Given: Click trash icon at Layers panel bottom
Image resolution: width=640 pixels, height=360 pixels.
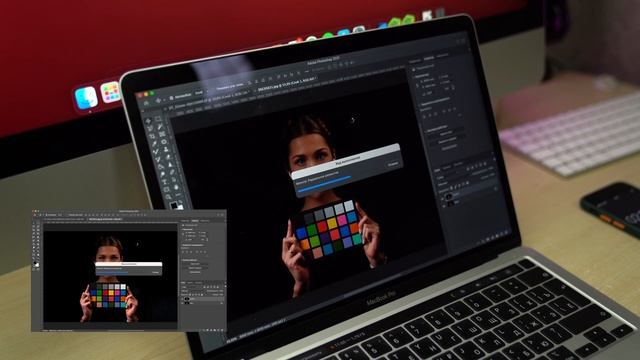Looking at the screenshot, I should 507,232.
